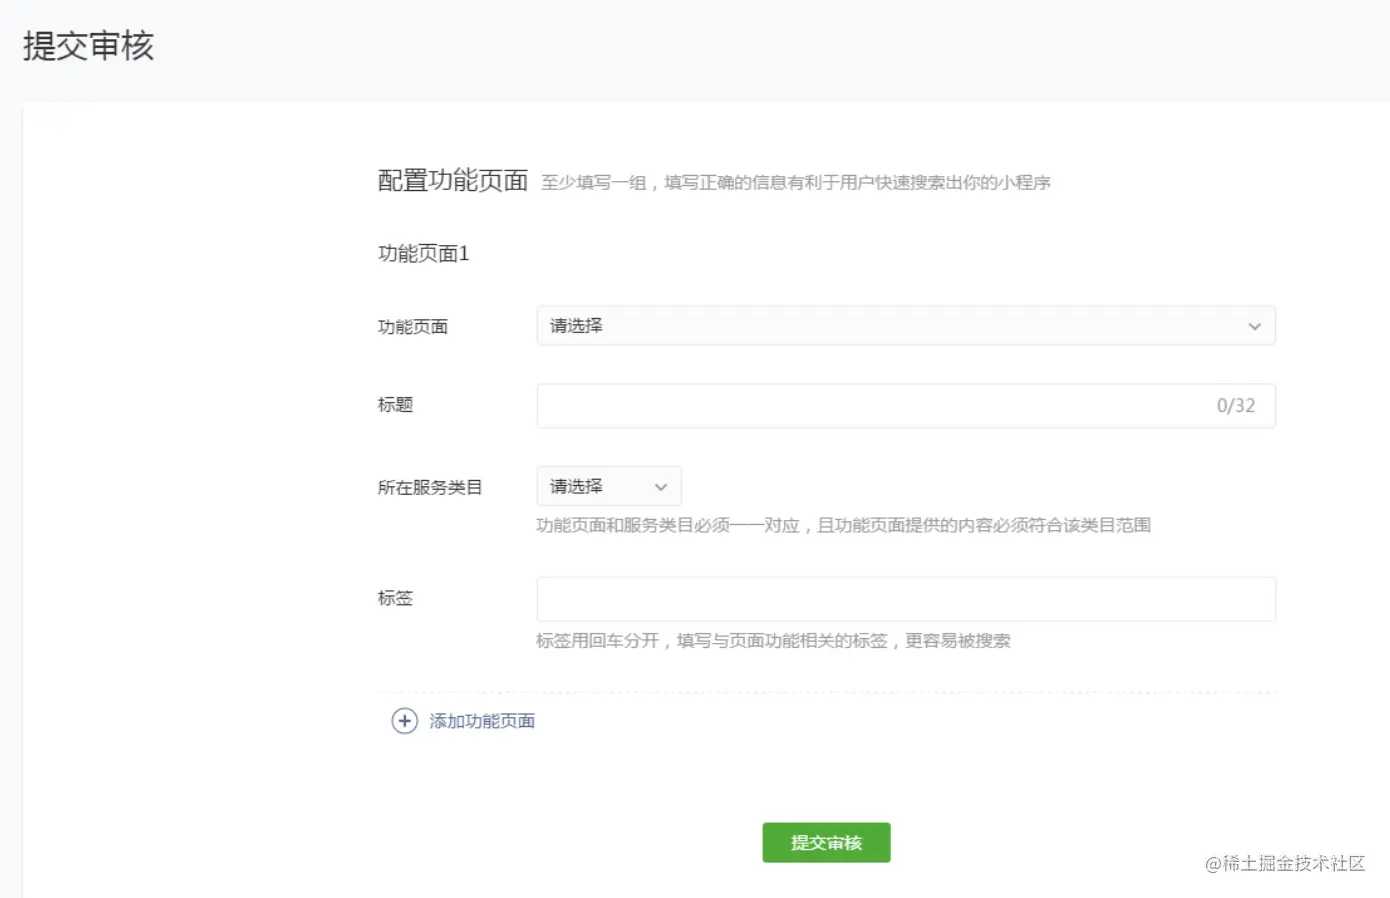The image size is (1390, 898).
Task: Click the hint text 标签用回车分开
Action: pyautogui.click(x=773, y=641)
